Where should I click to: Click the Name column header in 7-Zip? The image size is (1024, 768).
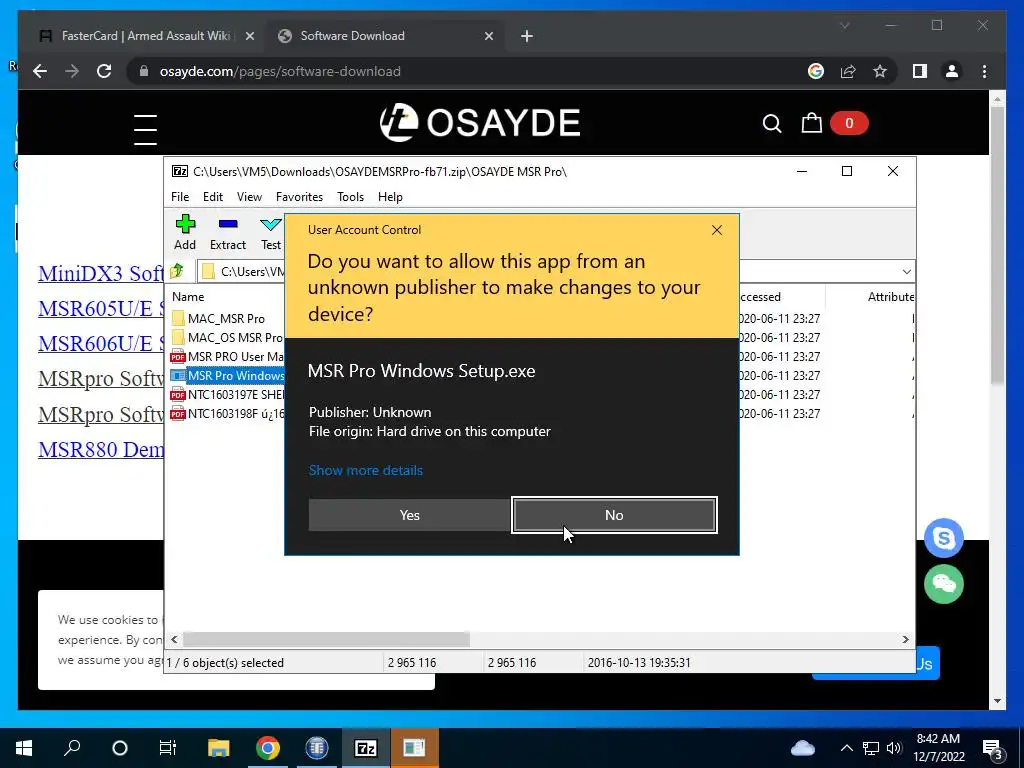(x=188, y=296)
